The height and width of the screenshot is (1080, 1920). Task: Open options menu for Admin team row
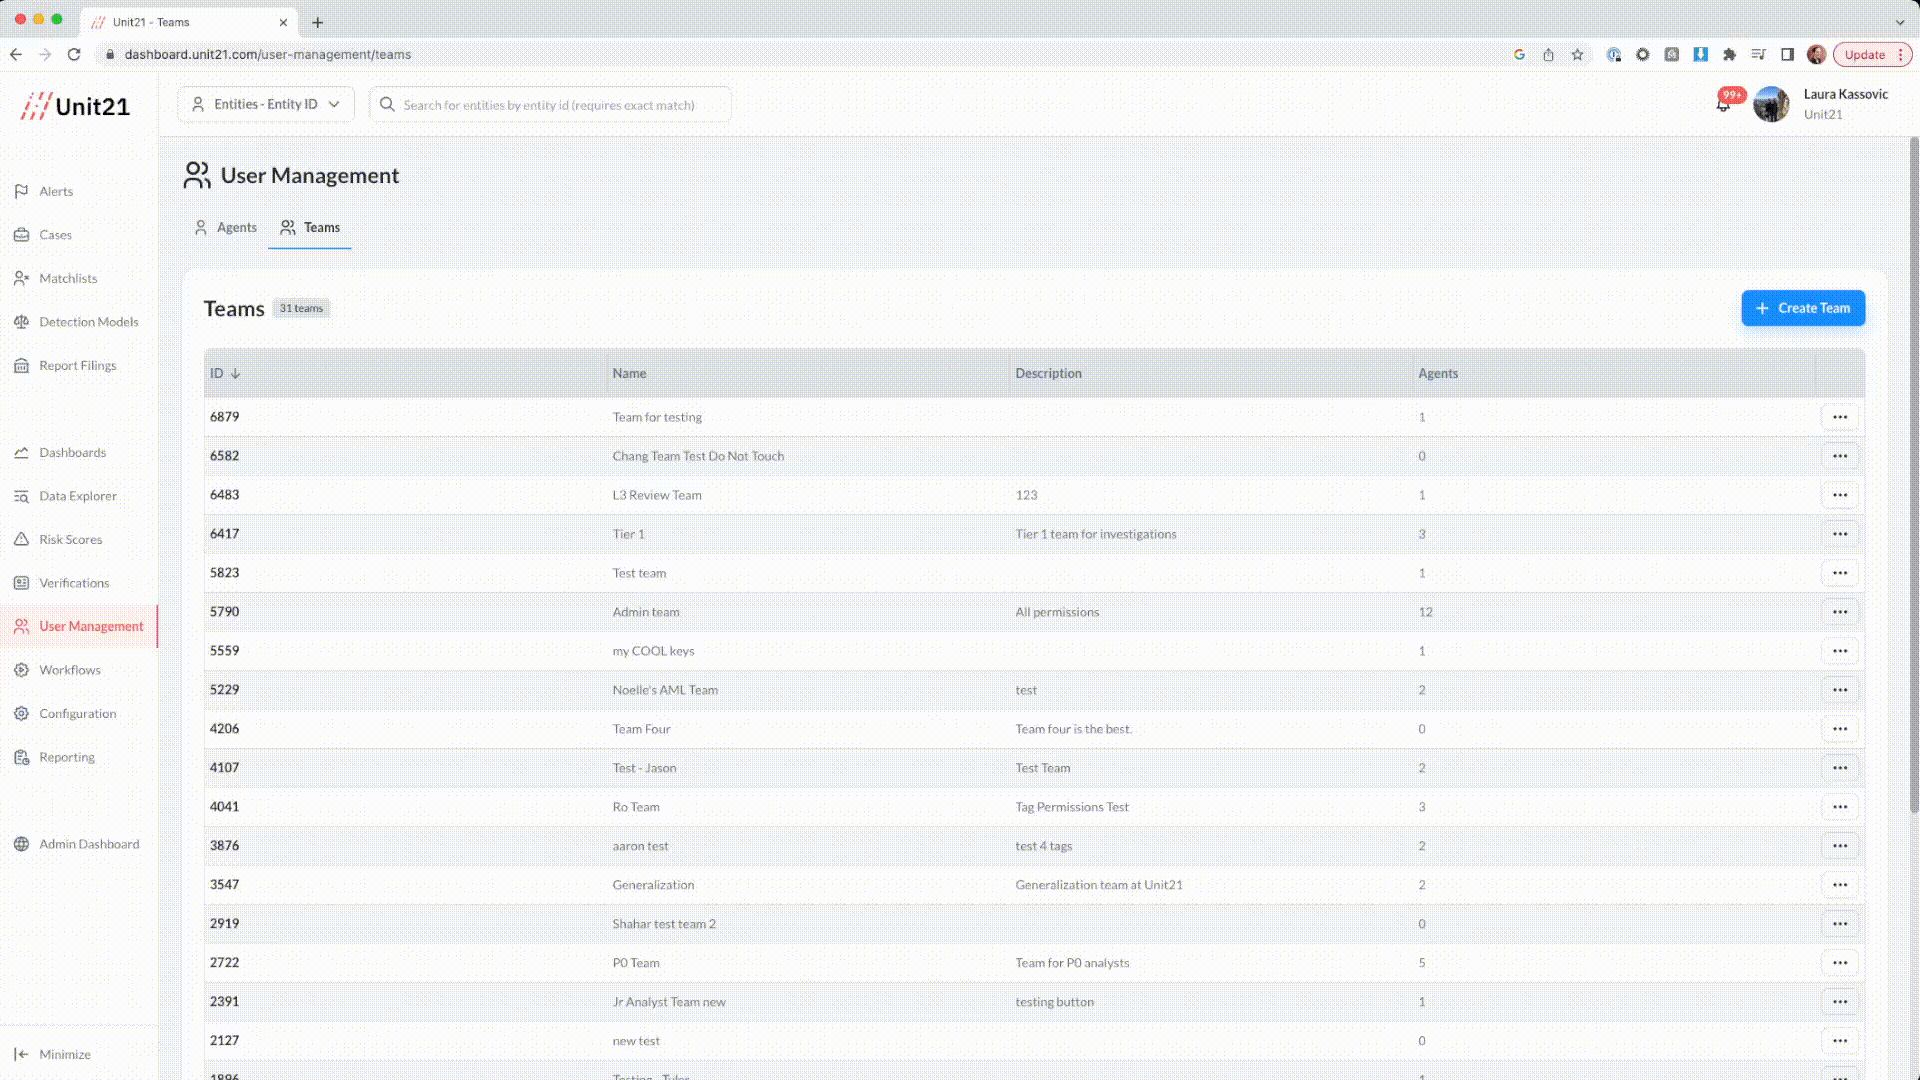1839,612
